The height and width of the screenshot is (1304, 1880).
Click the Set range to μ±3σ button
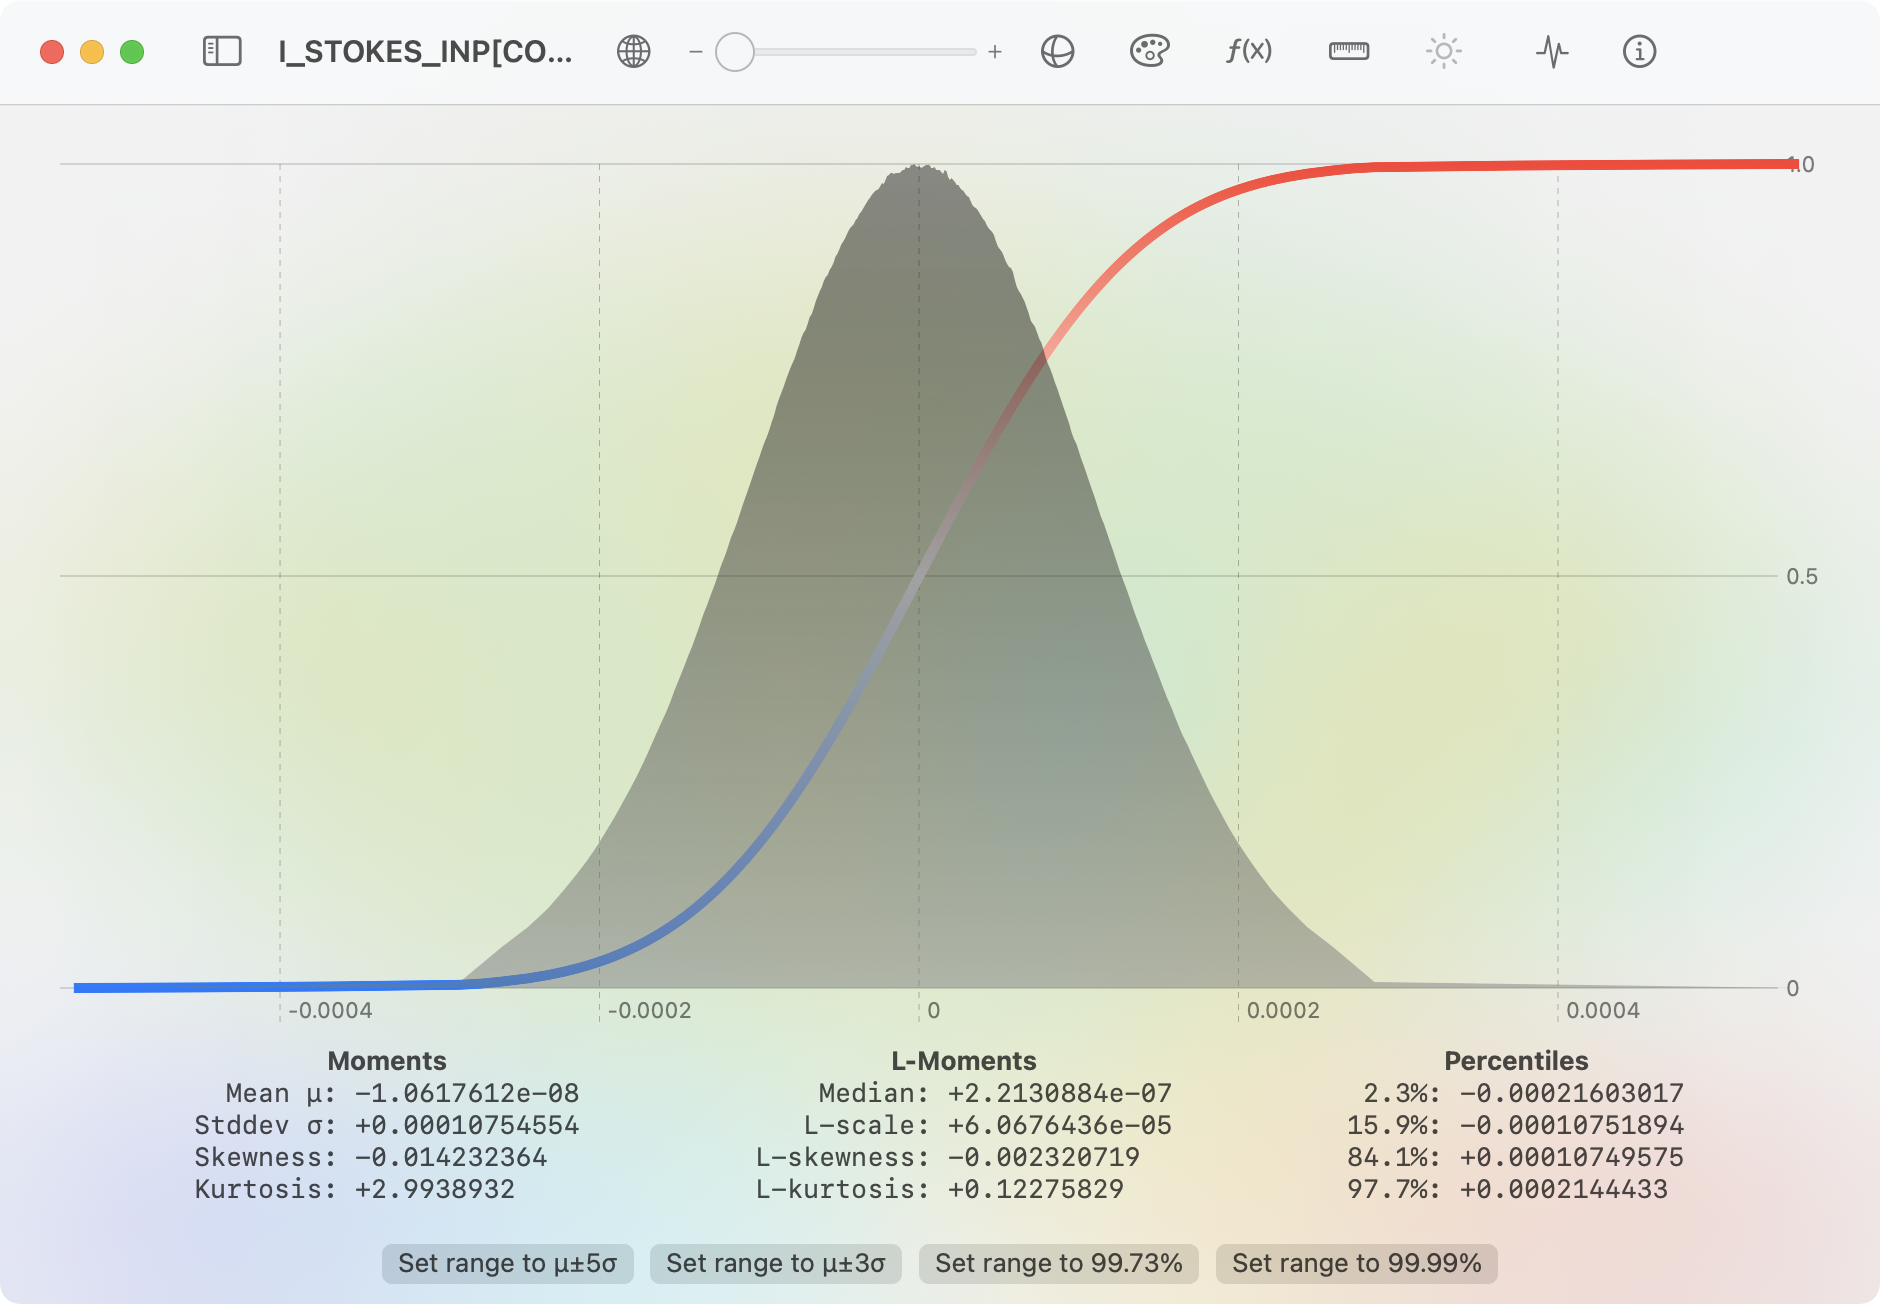point(775,1263)
